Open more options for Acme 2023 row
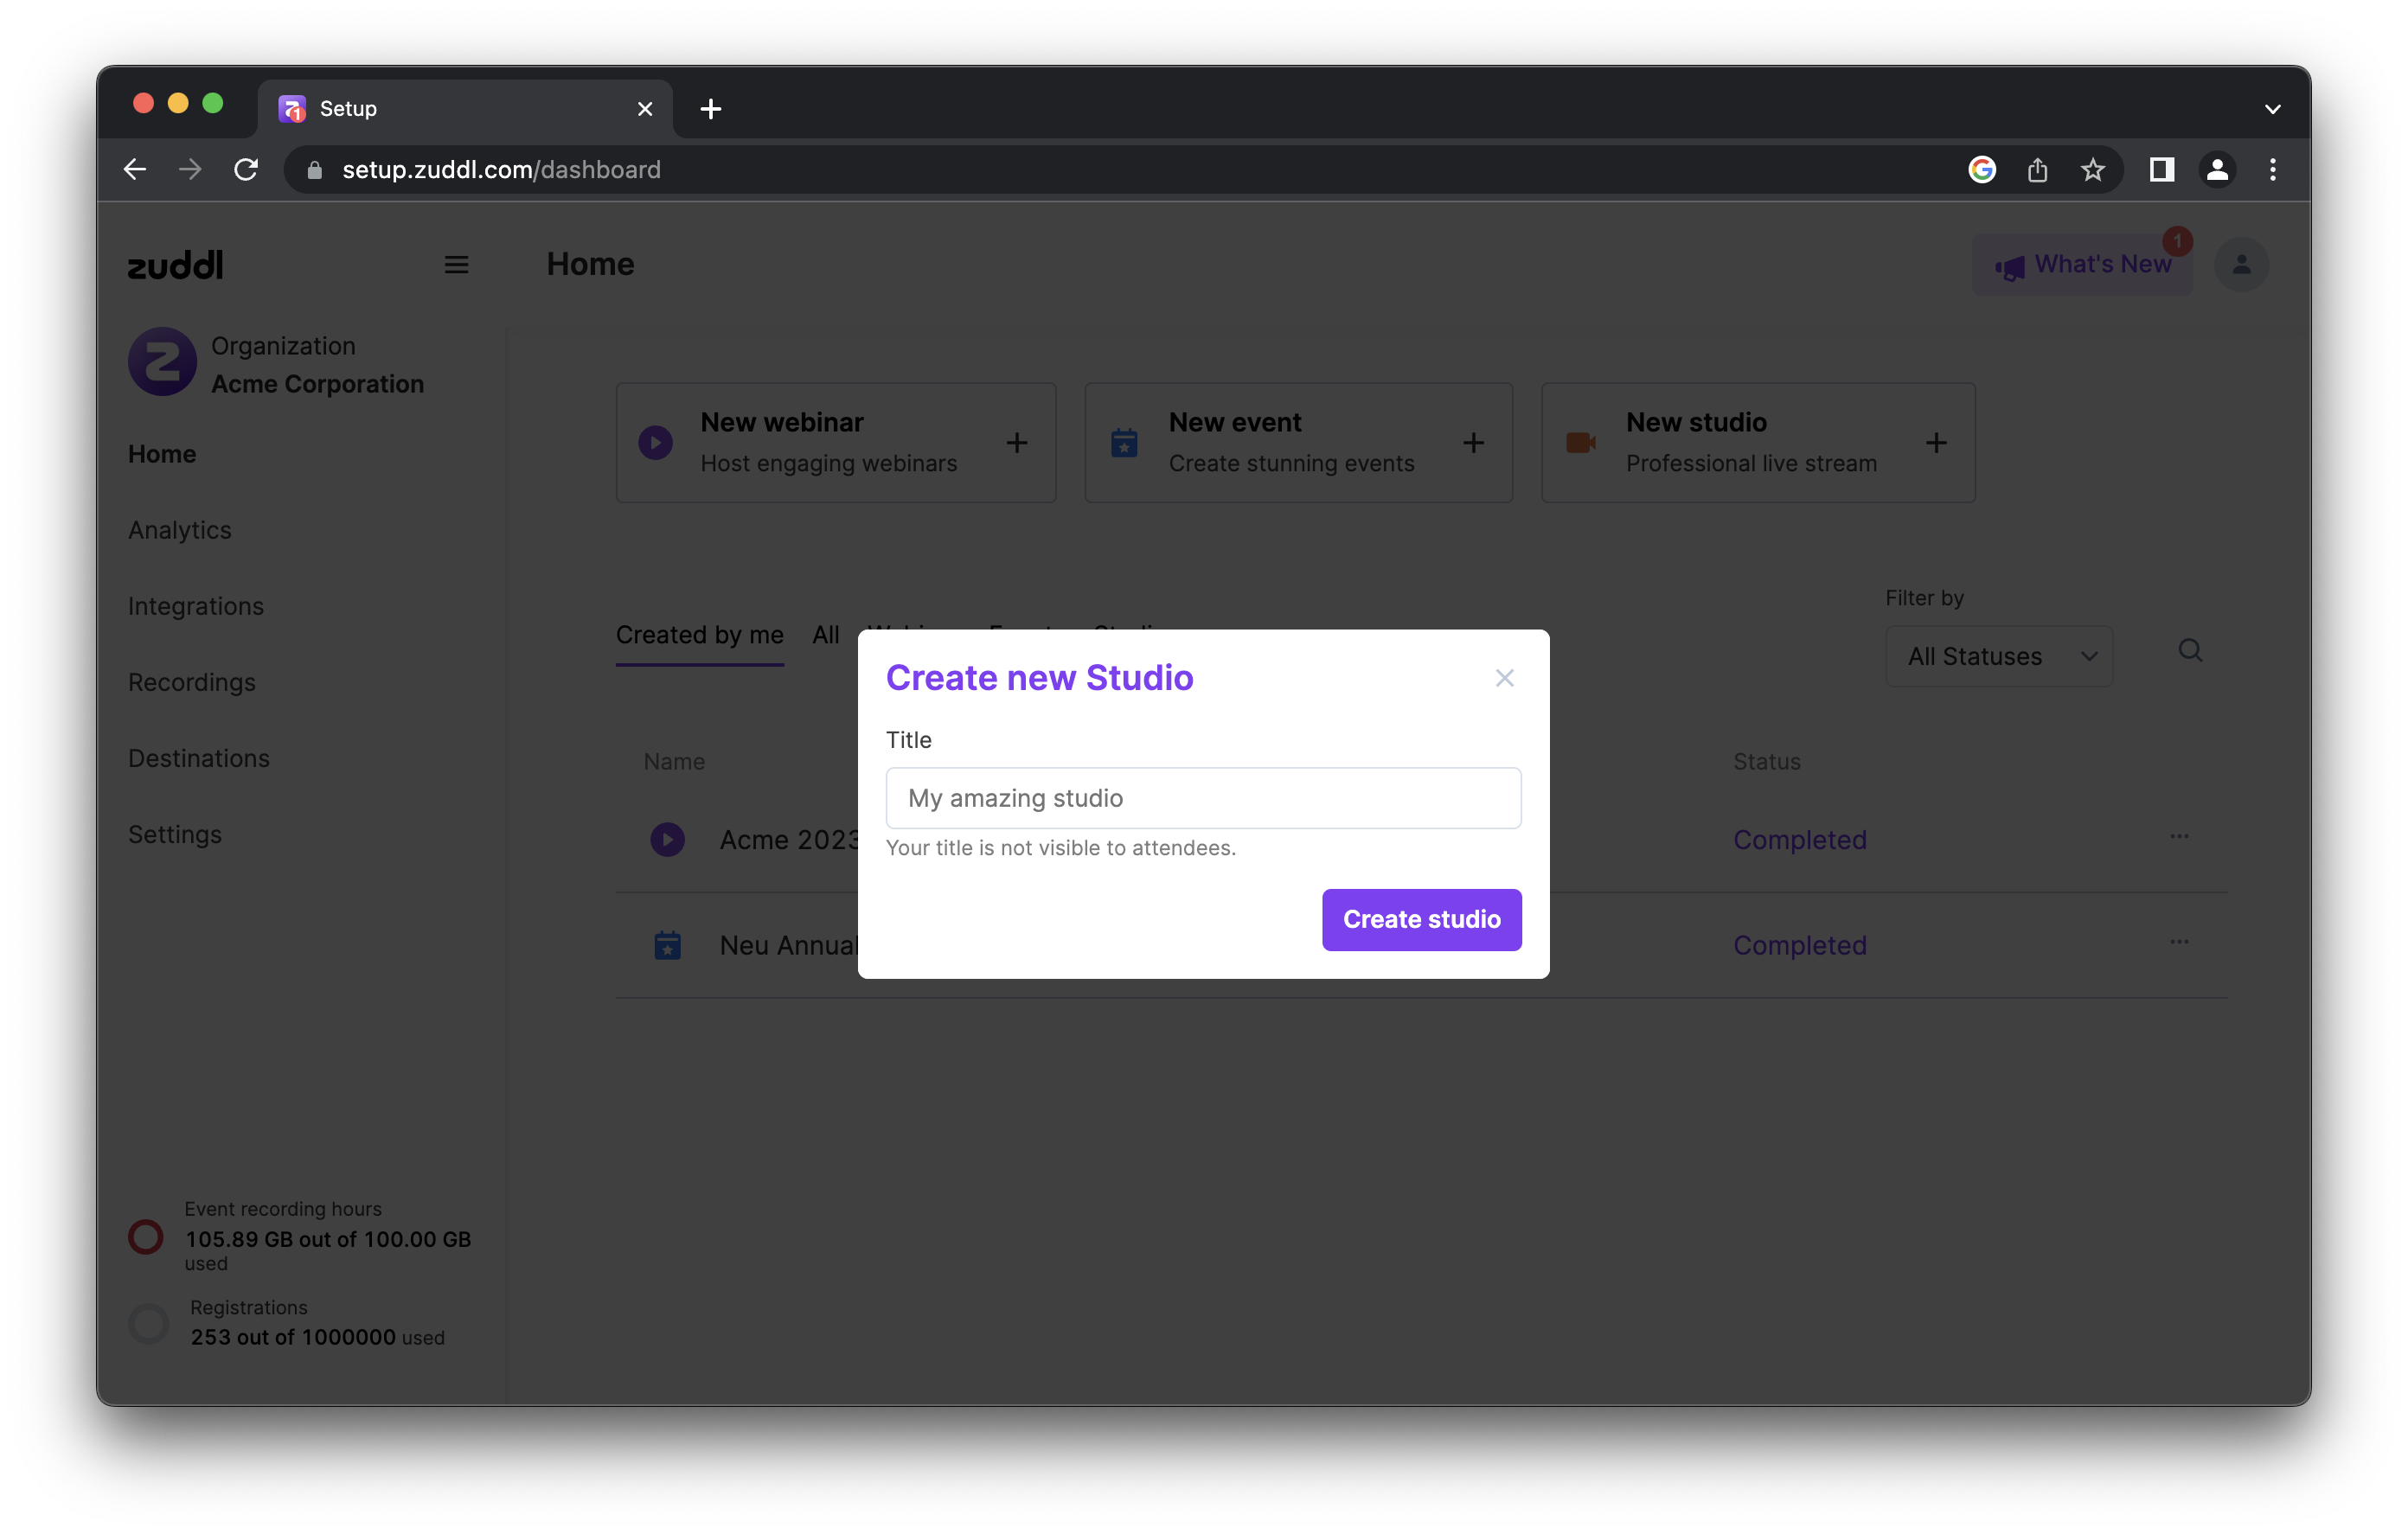 [2179, 836]
